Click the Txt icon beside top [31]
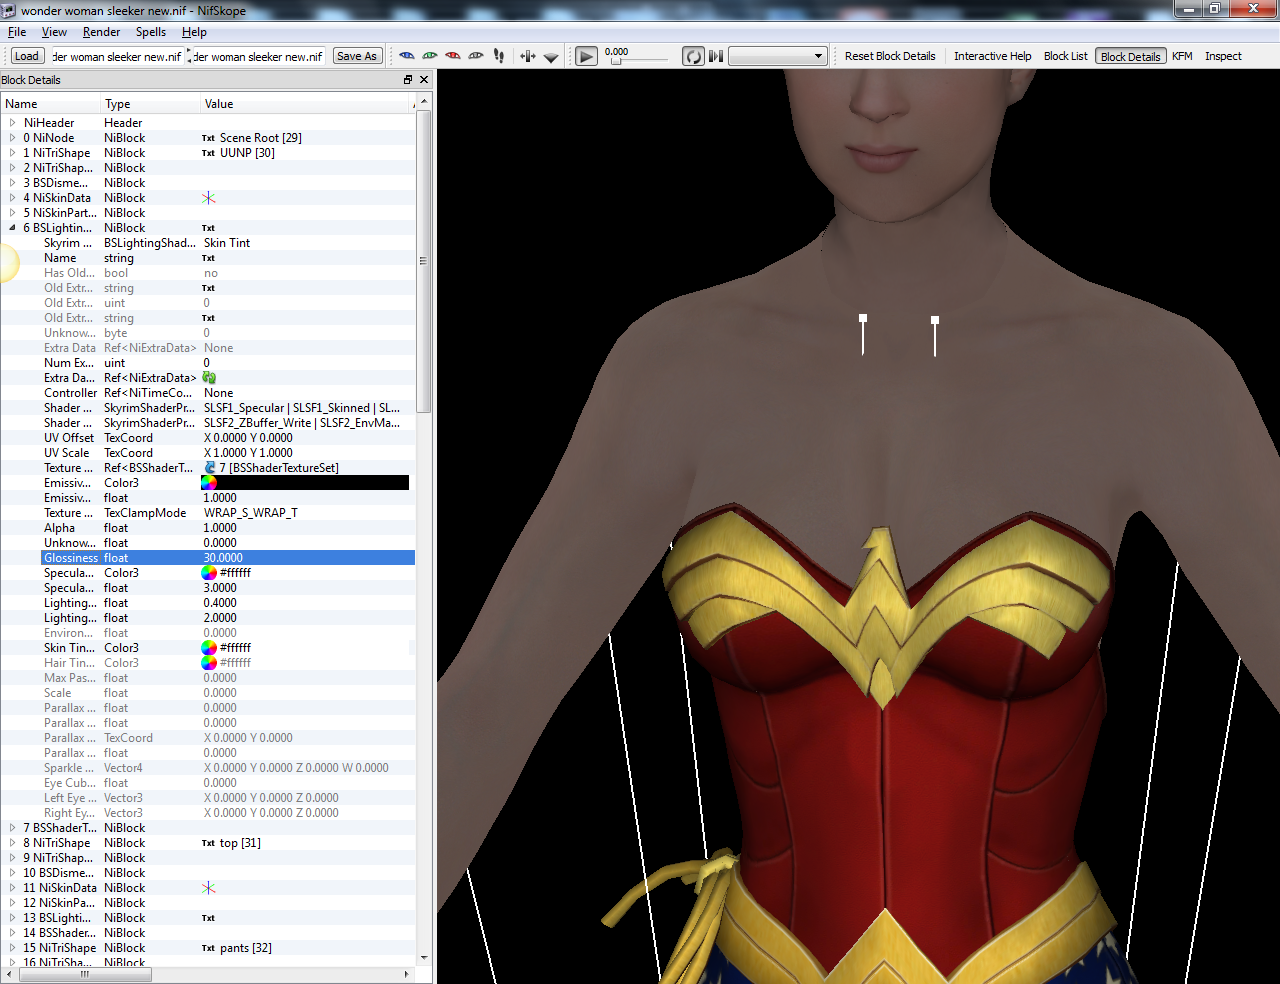The height and width of the screenshot is (984, 1280). (208, 843)
